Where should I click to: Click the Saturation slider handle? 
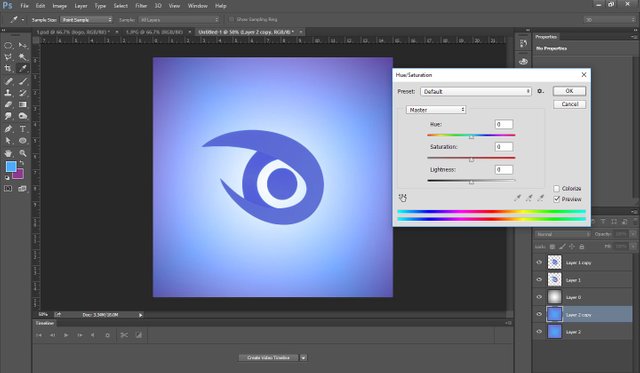(x=471, y=160)
